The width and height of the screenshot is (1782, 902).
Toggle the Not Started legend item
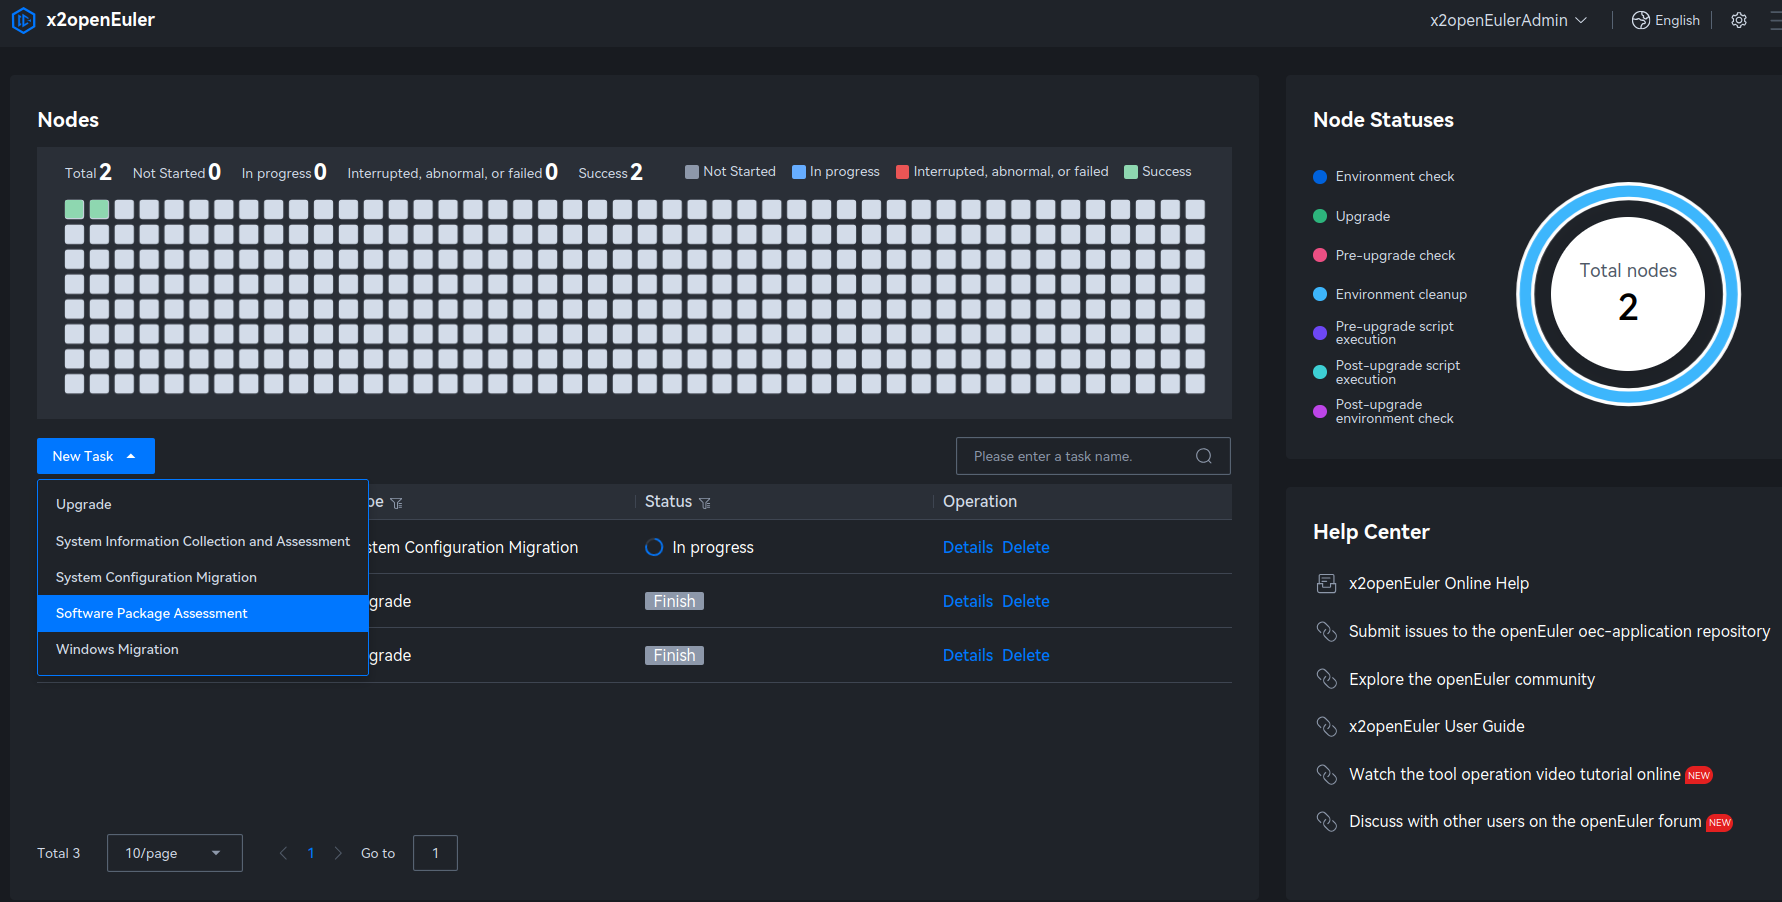coord(730,172)
